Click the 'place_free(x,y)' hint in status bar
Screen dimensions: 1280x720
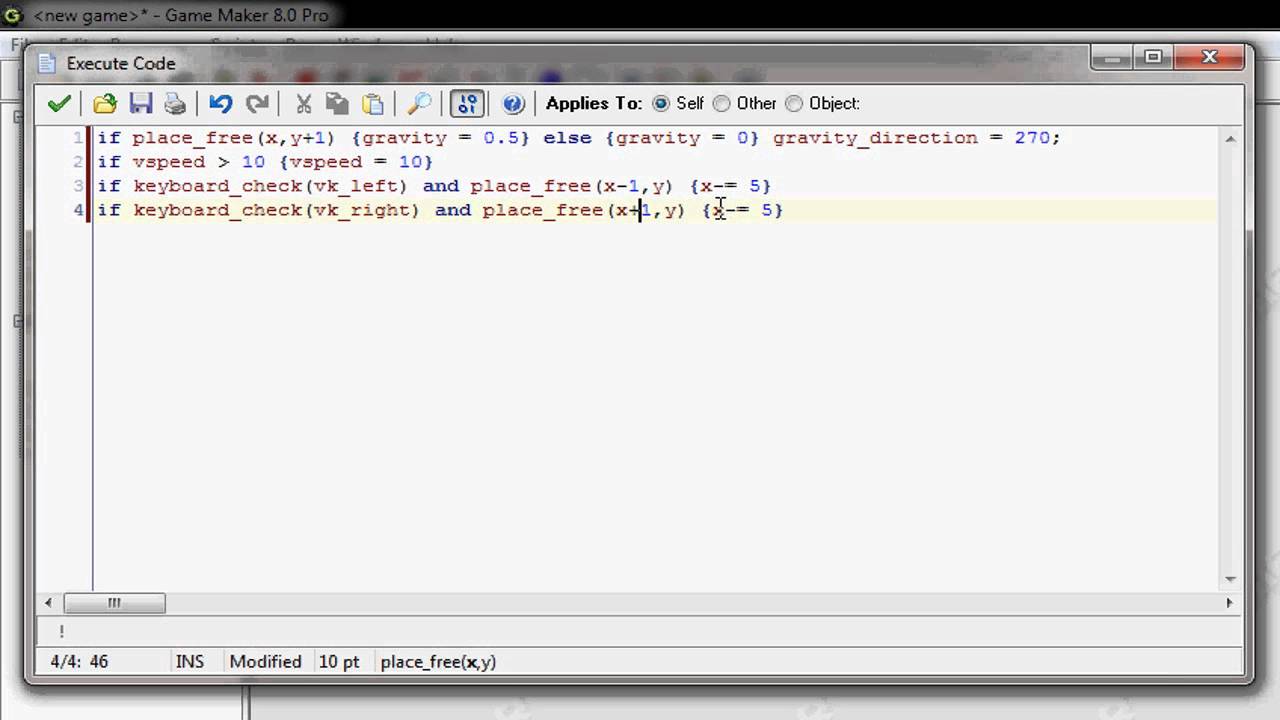point(438,661)
